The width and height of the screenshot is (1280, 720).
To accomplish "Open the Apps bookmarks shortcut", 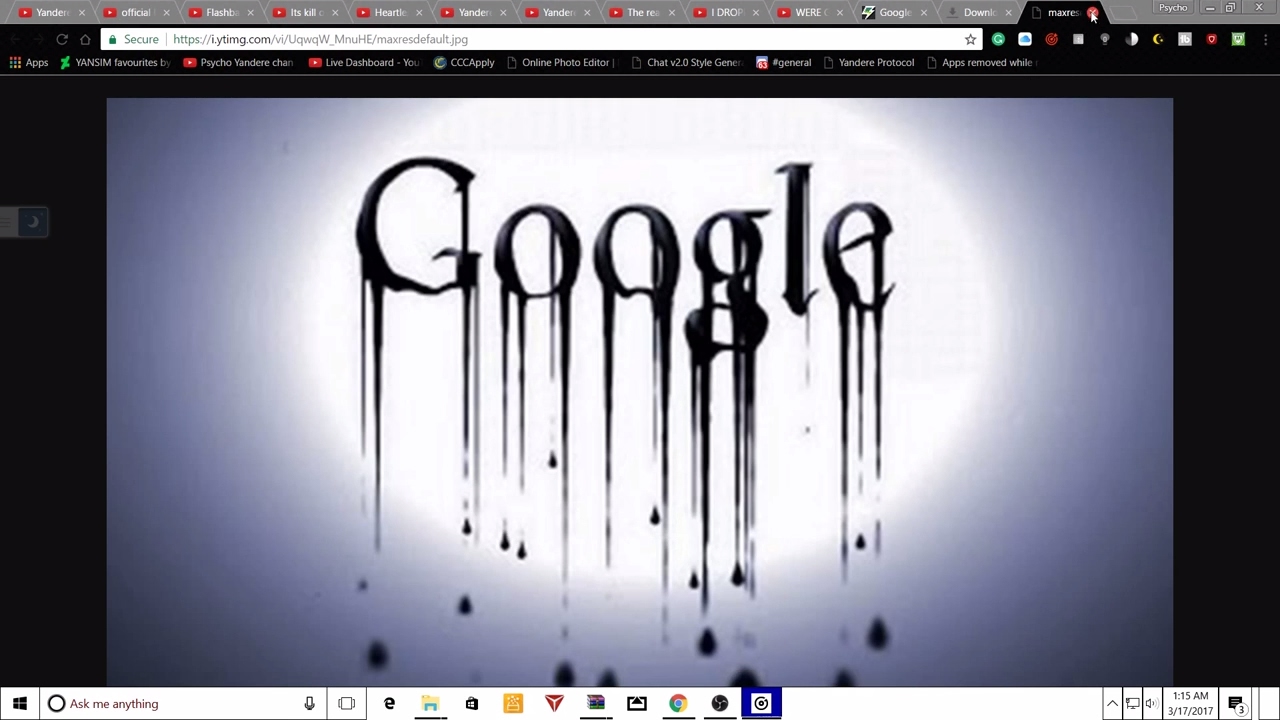I will point(29,62).
